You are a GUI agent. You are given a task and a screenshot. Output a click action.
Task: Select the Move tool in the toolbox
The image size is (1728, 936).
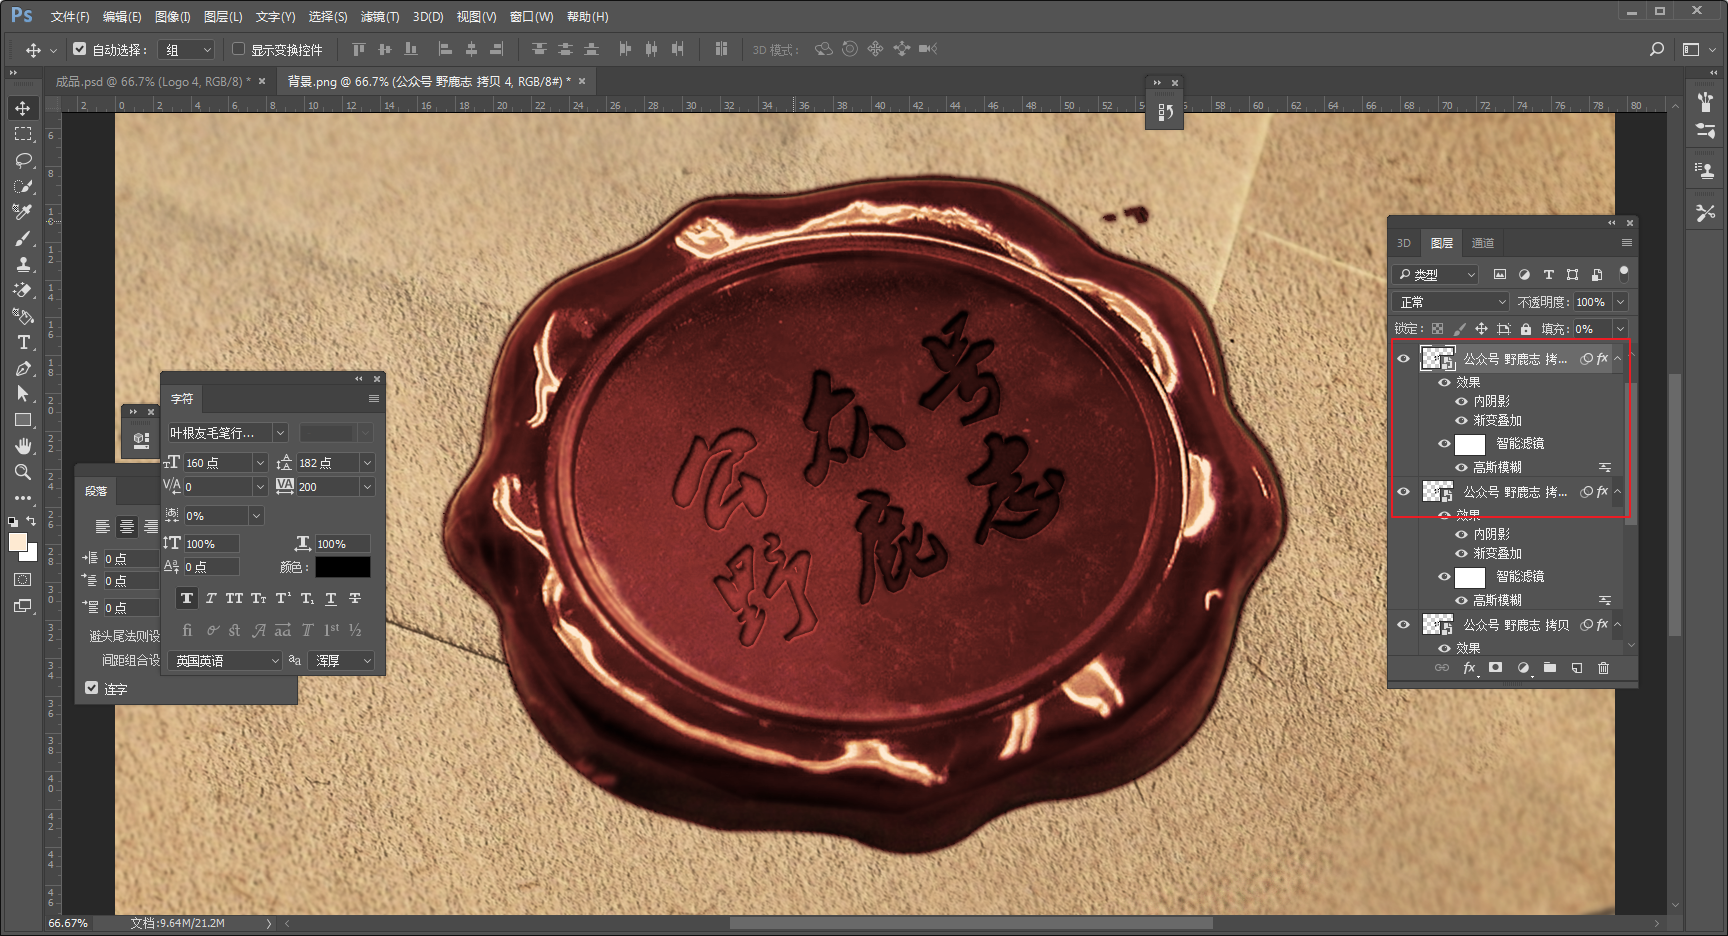tap(23, 108)
